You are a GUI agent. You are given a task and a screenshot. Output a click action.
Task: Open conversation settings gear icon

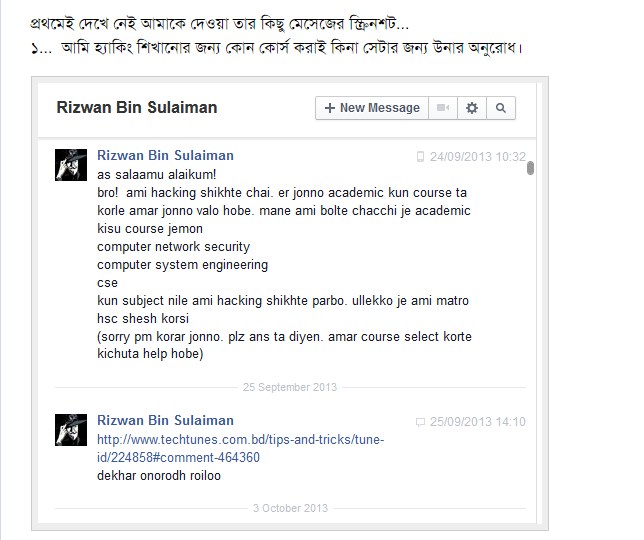472,108
